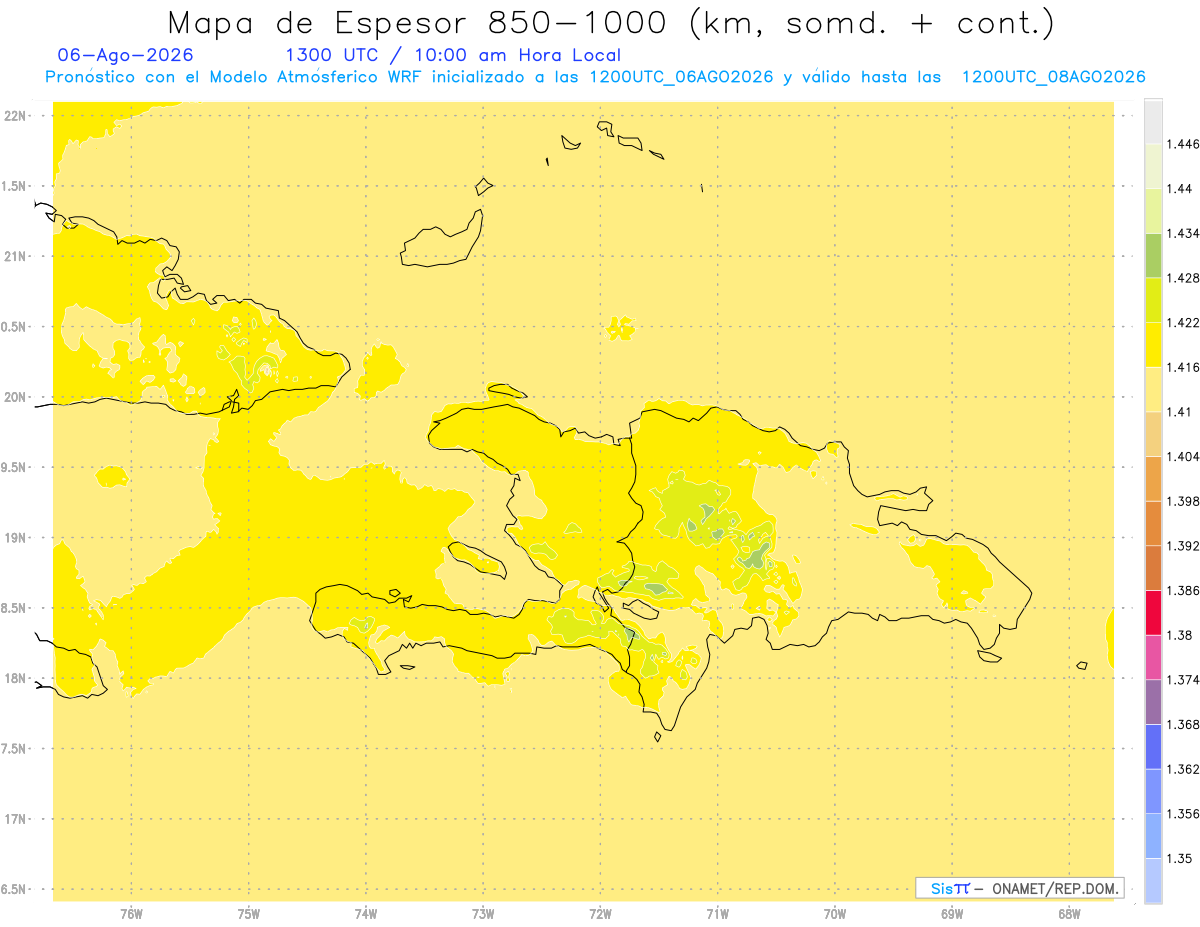Click the initialization time "1200UTC_06AGO2026"

coord(681,77)
